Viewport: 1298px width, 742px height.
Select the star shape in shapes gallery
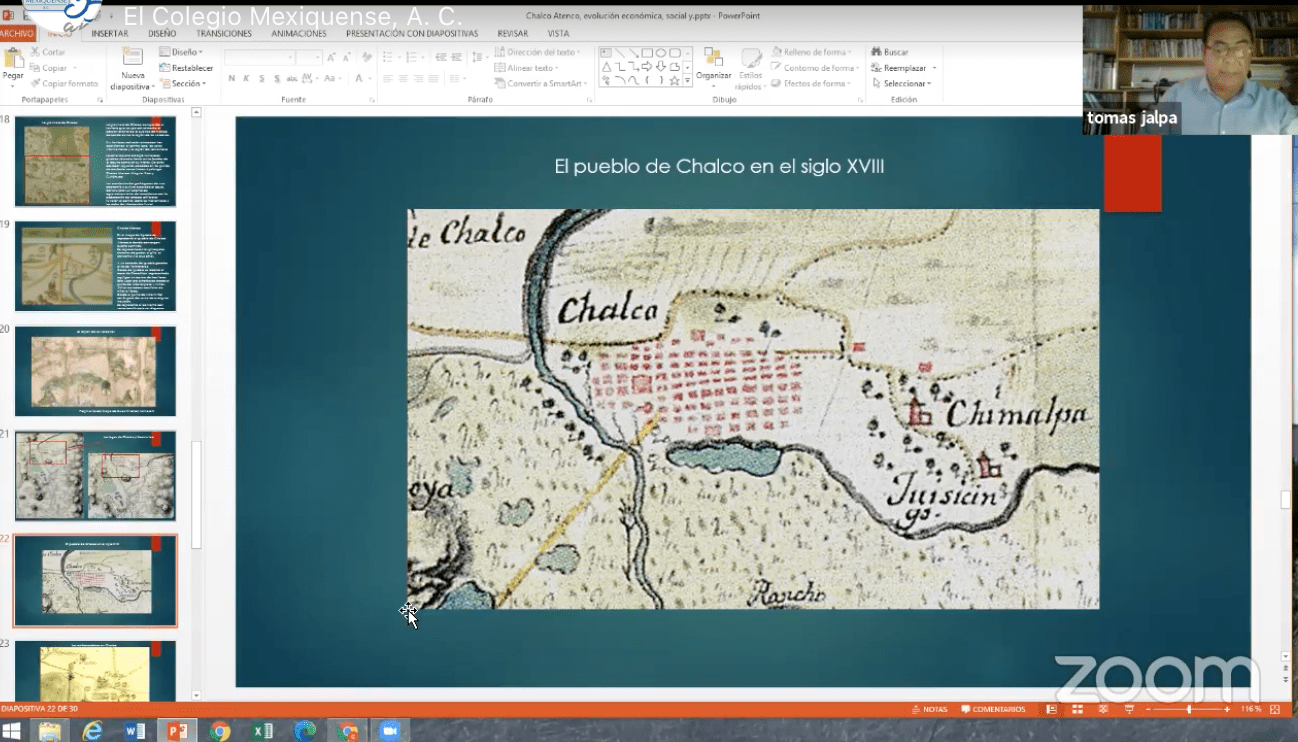[674, 81]
